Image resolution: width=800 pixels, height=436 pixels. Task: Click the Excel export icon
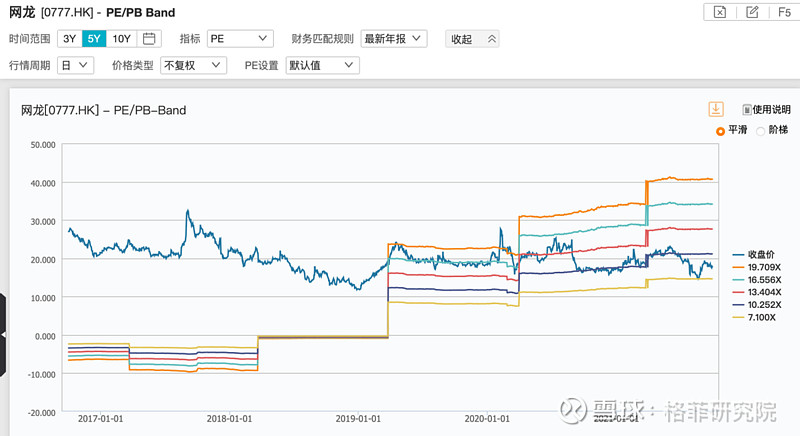[x=718, y=12]
